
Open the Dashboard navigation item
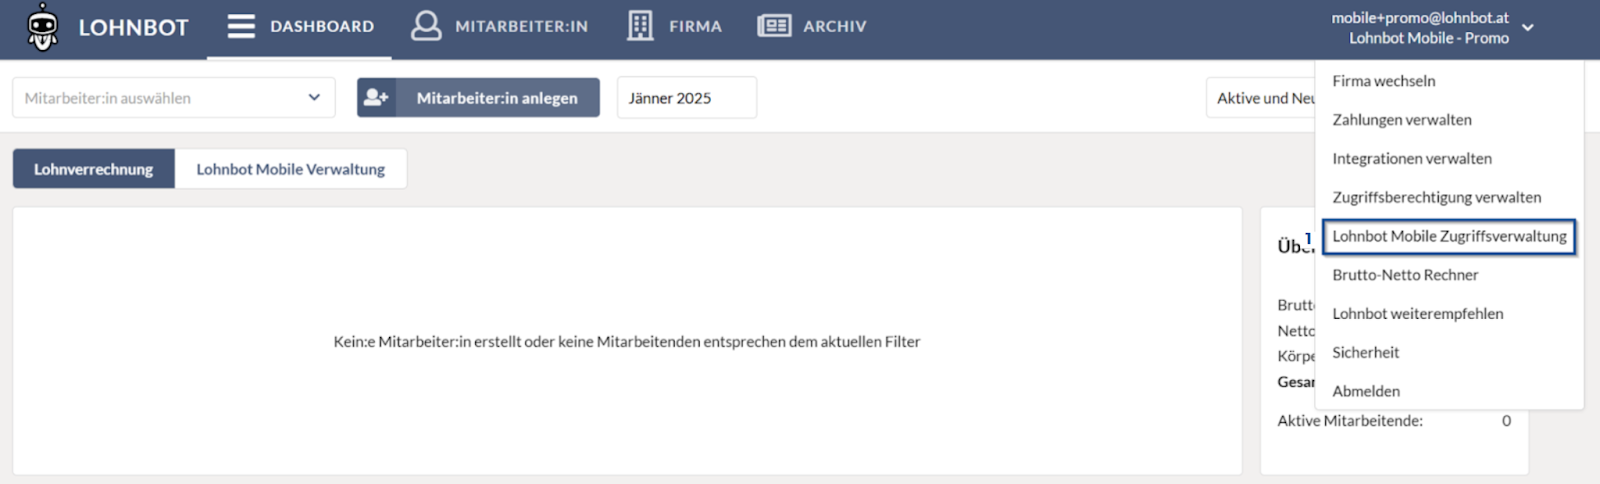[x=300, y=27]
